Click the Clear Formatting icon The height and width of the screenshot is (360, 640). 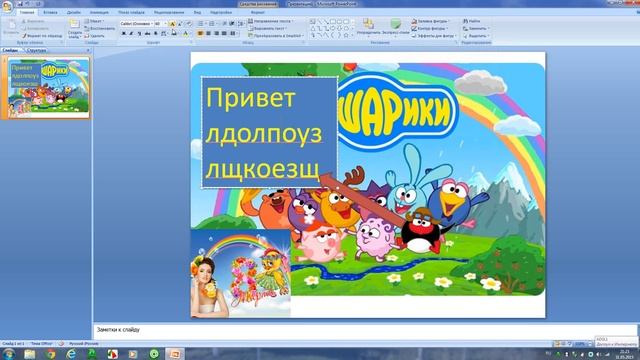[189, 24]
